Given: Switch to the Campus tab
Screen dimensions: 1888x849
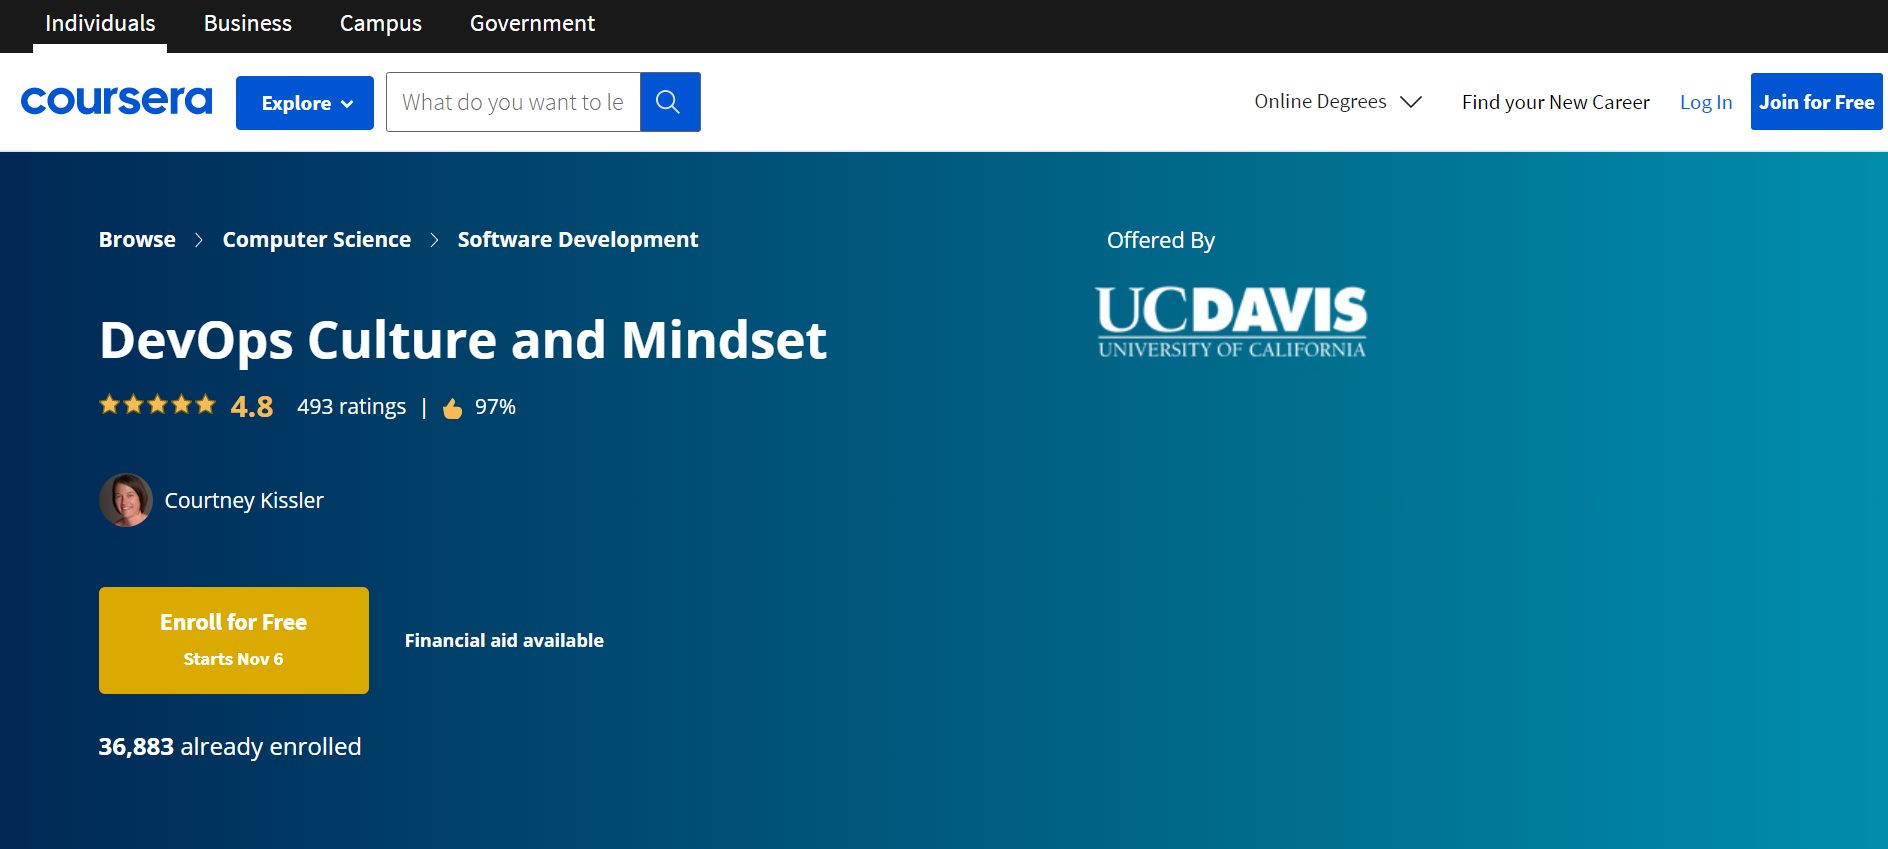Looking at the screenshot, I should pyautogui.click(x=381, y=23).
